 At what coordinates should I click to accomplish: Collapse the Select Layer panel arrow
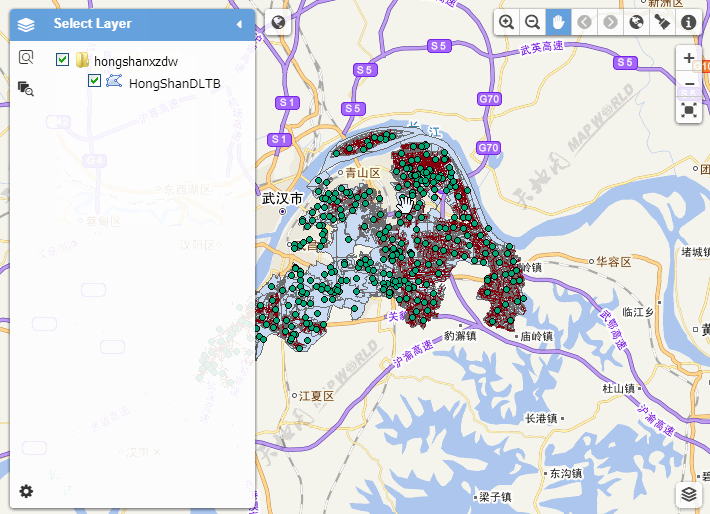point(239,24)
